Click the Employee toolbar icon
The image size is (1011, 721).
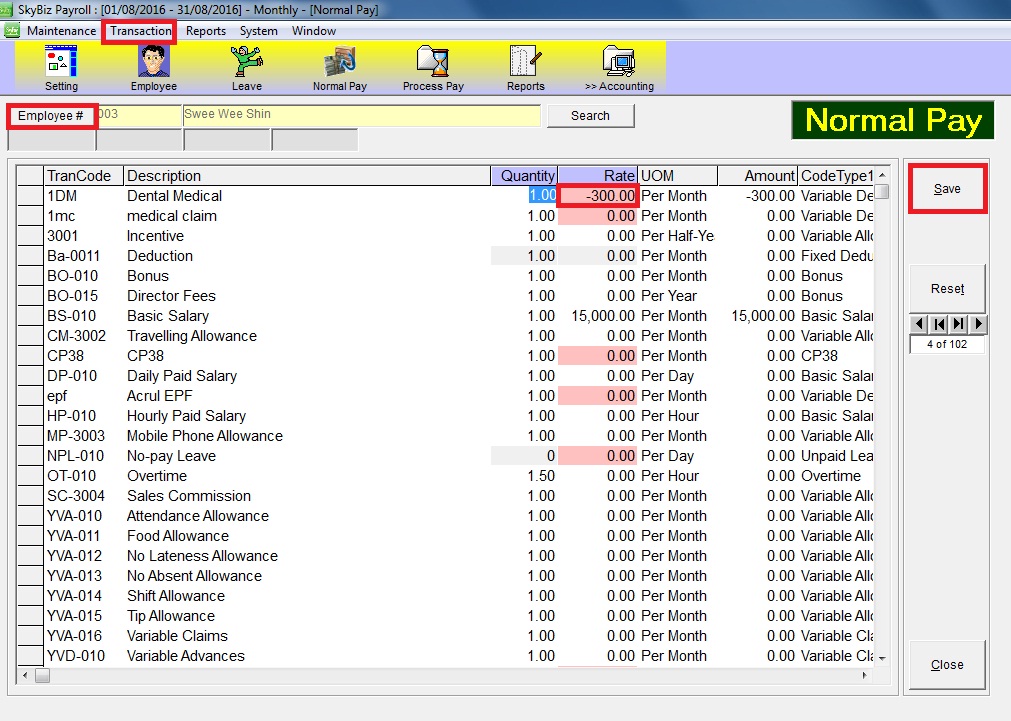[153, 66]
